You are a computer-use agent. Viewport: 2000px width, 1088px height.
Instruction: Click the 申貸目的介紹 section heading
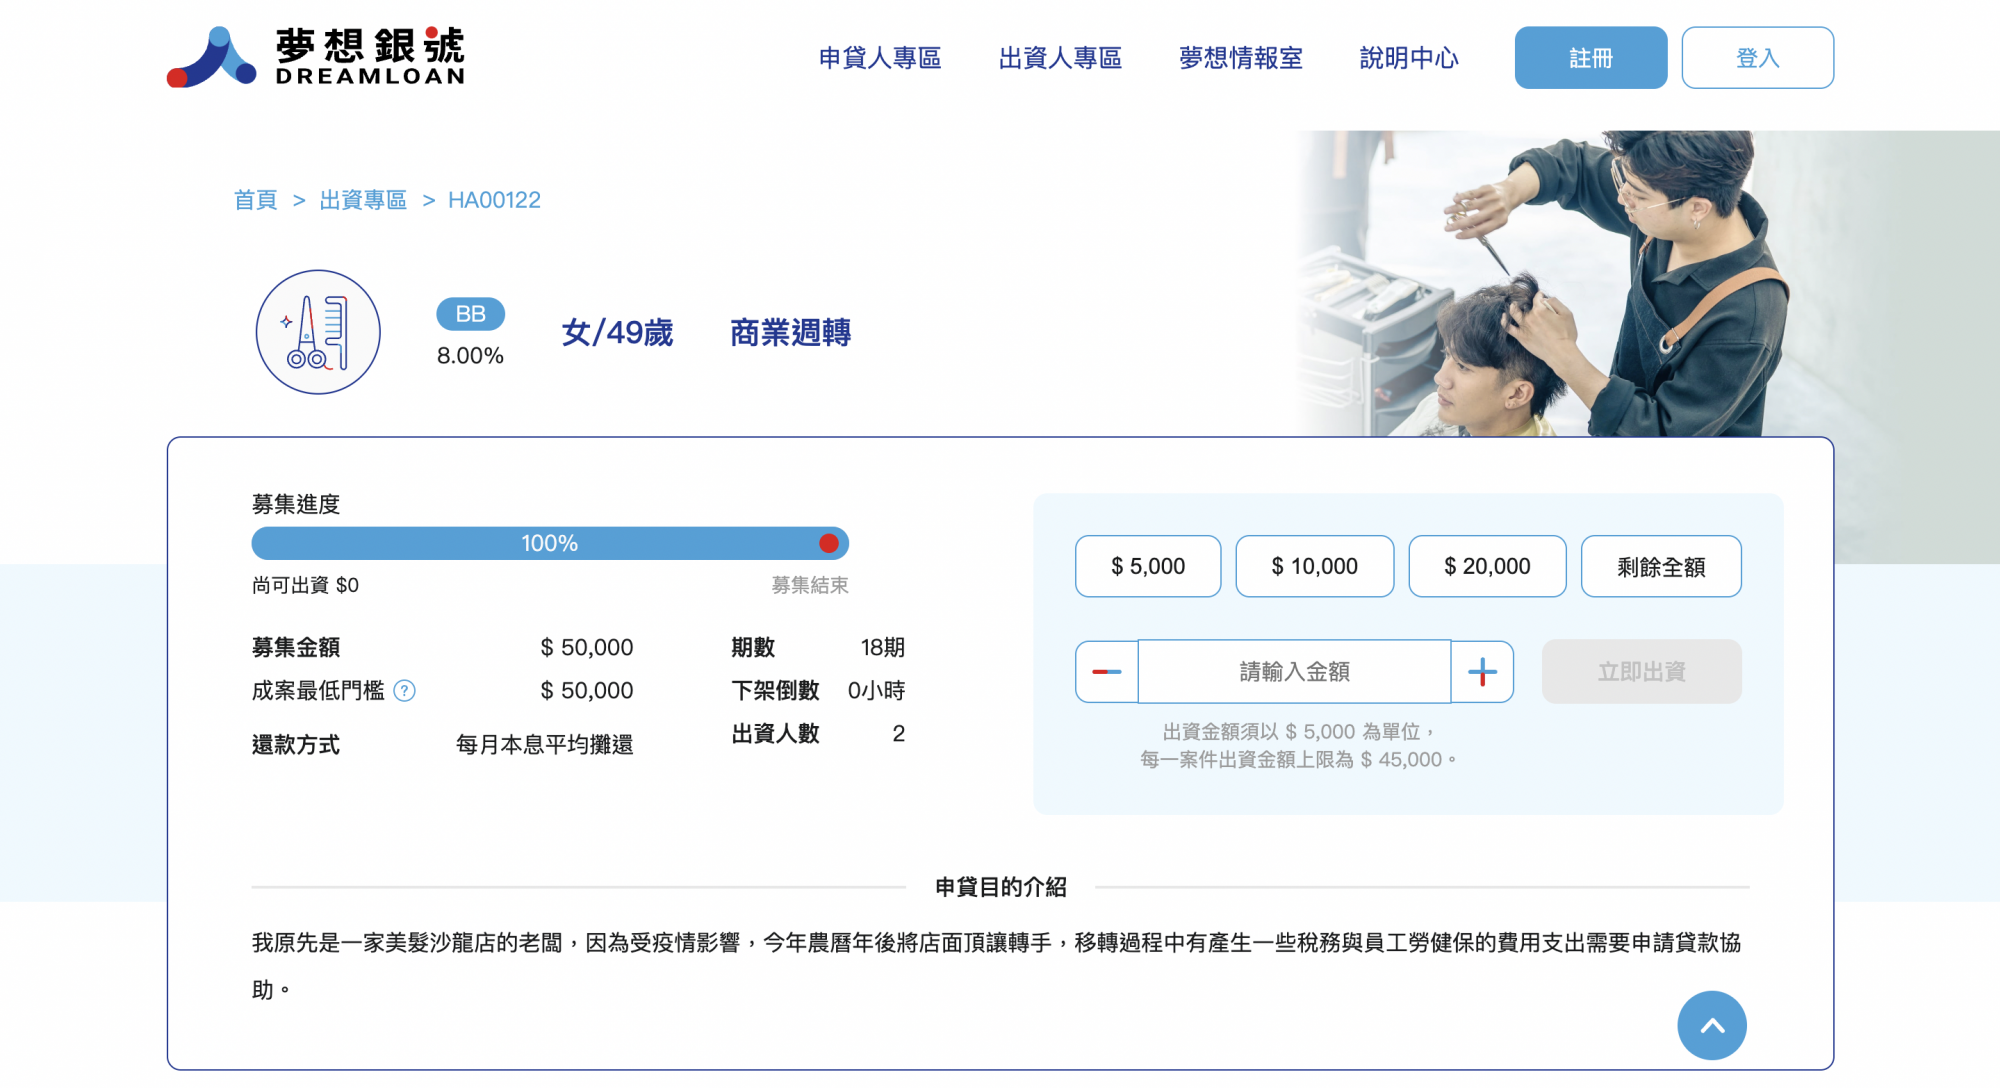1000,887
